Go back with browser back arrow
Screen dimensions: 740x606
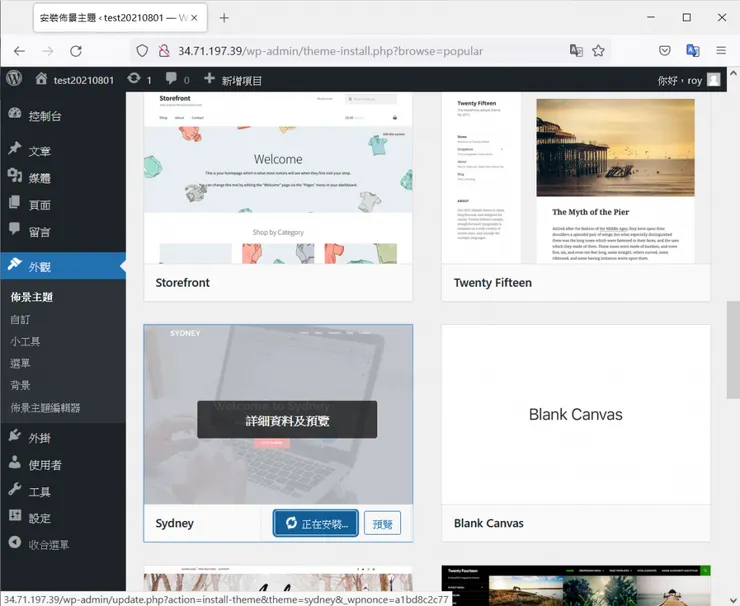coord(19,51)
